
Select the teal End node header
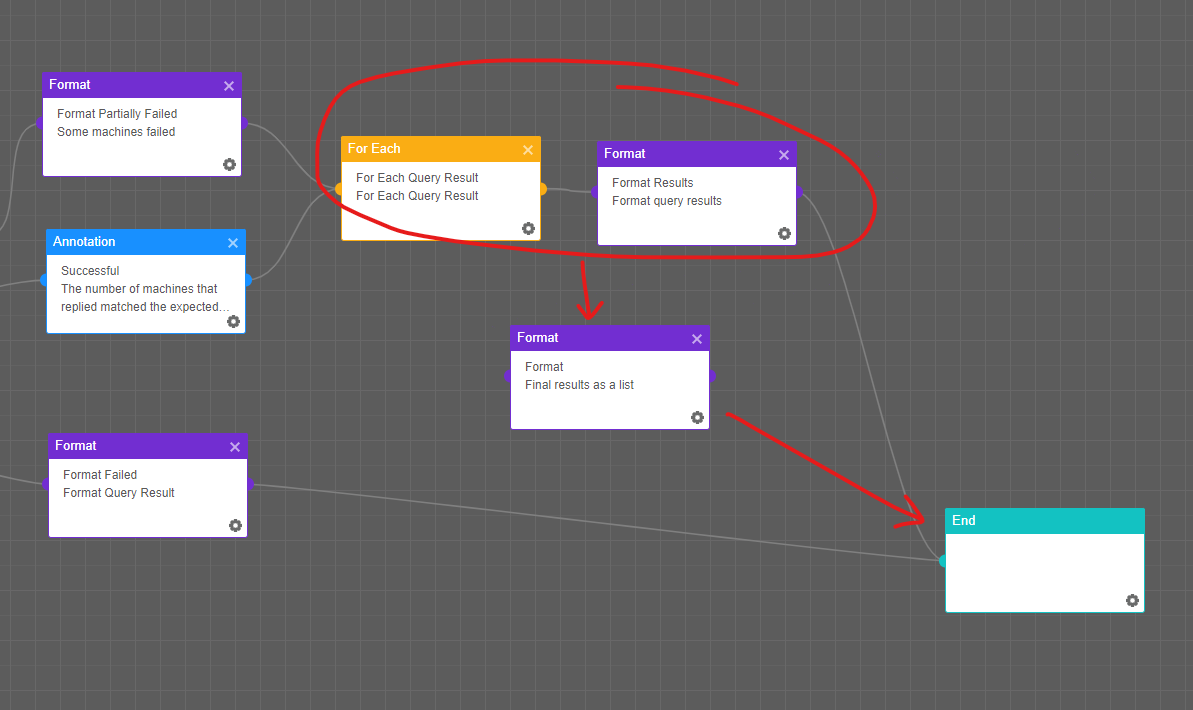1030,521
